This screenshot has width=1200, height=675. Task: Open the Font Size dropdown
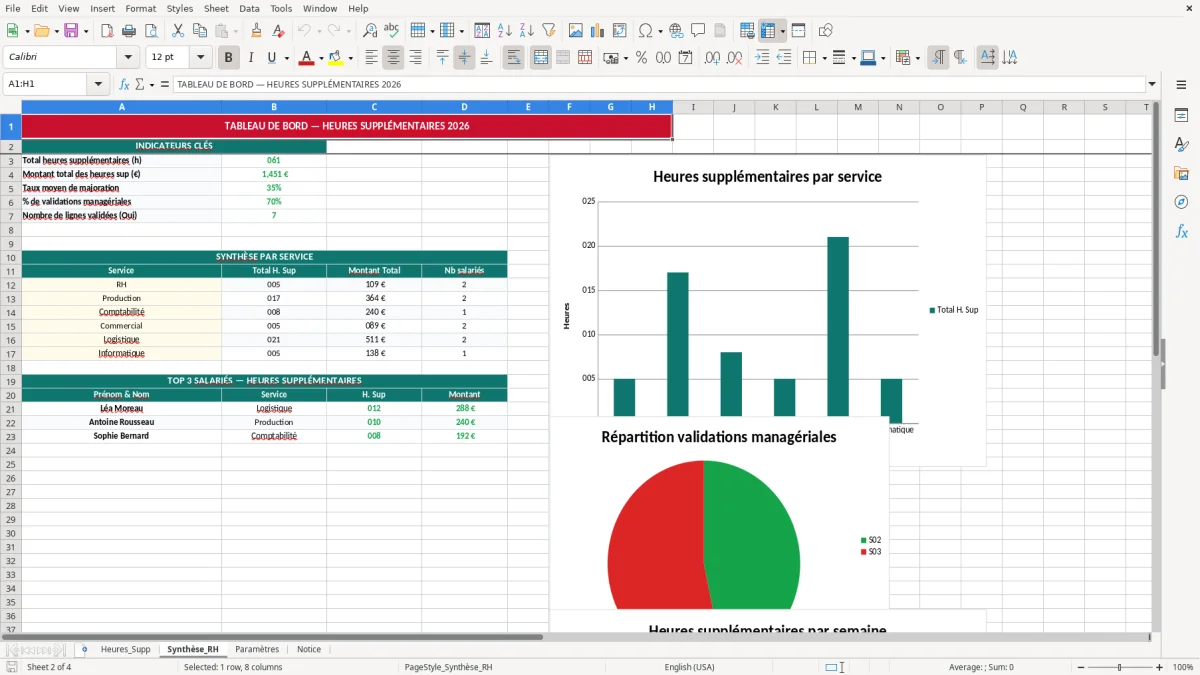[x=200, y=57]
